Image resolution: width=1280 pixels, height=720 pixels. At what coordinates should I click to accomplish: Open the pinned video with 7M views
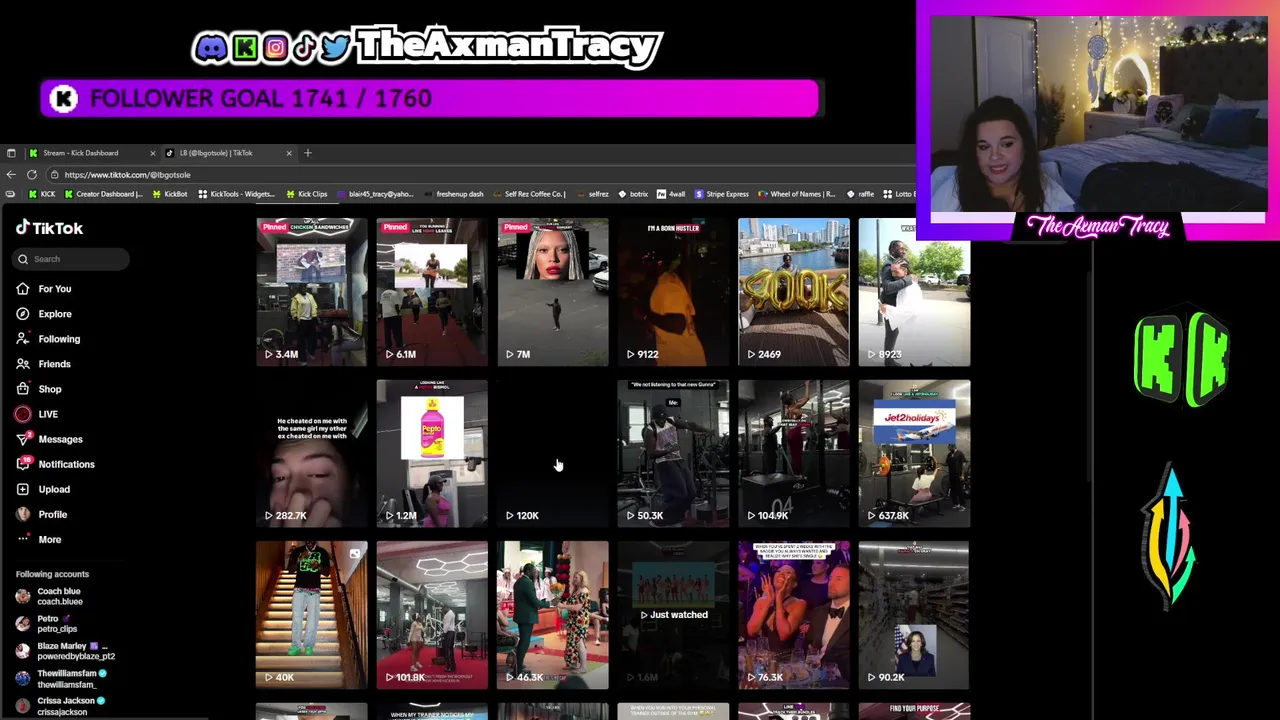(553, 292)
